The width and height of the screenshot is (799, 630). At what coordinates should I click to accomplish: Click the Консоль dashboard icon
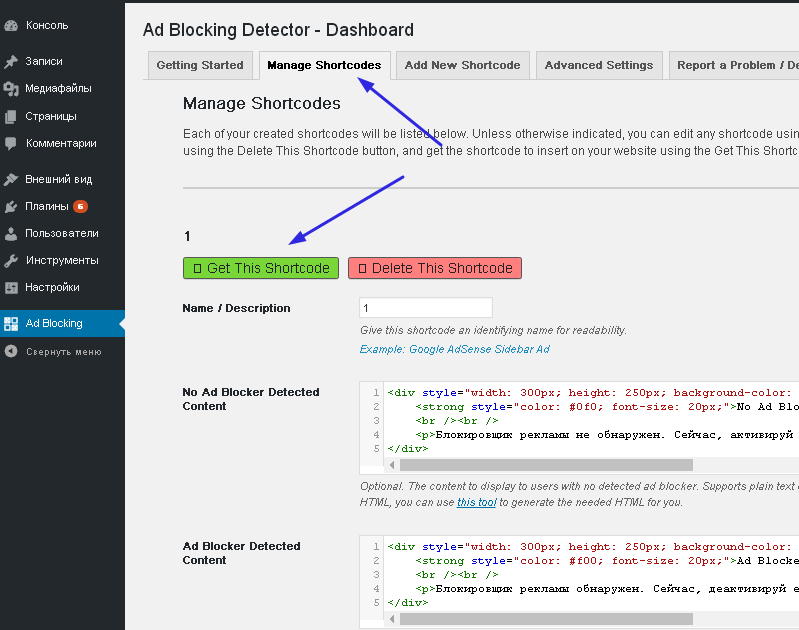(x=11, y=24)
